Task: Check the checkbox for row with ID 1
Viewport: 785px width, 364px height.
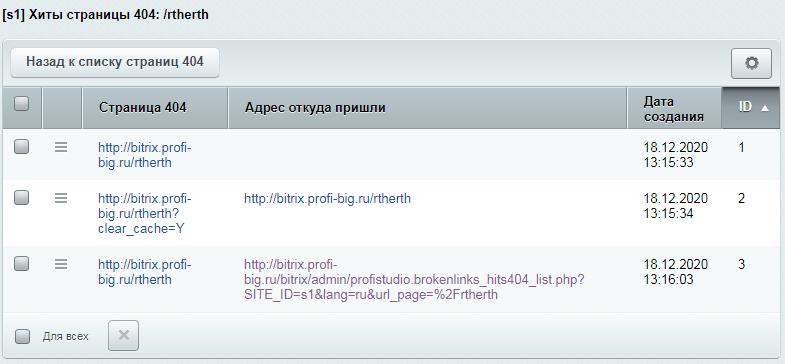Action: coord(21,147)
